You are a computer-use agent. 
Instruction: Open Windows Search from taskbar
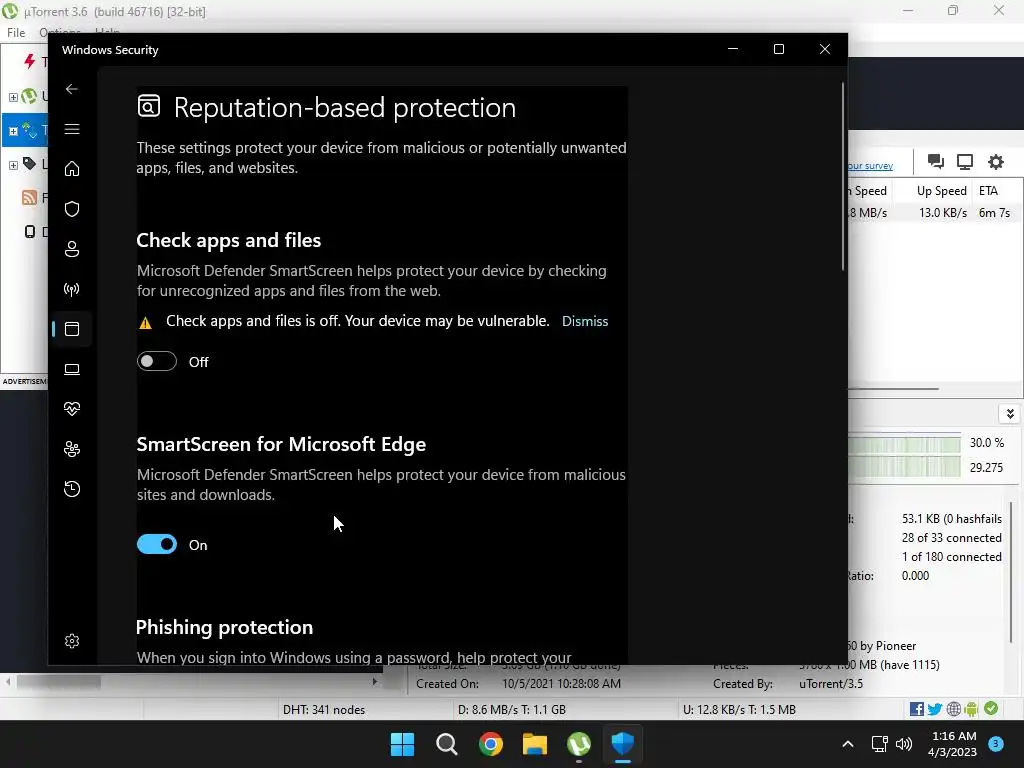pos(447,744)
